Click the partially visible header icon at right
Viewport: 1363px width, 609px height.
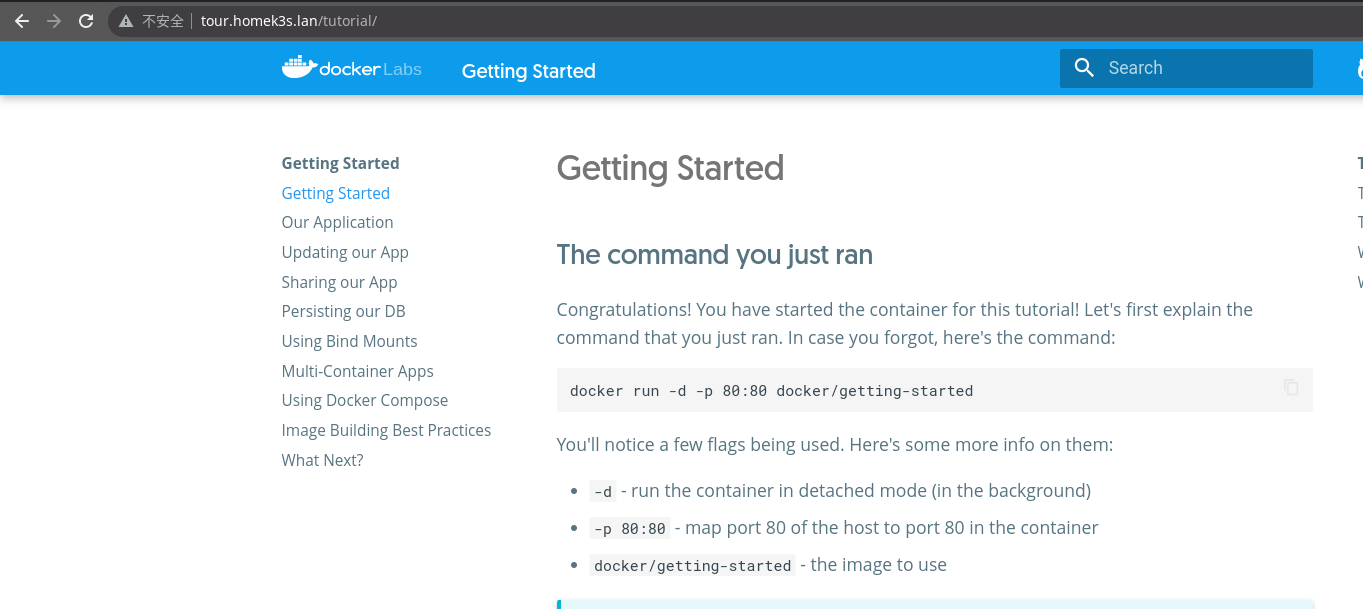(x=1359, y=69)
